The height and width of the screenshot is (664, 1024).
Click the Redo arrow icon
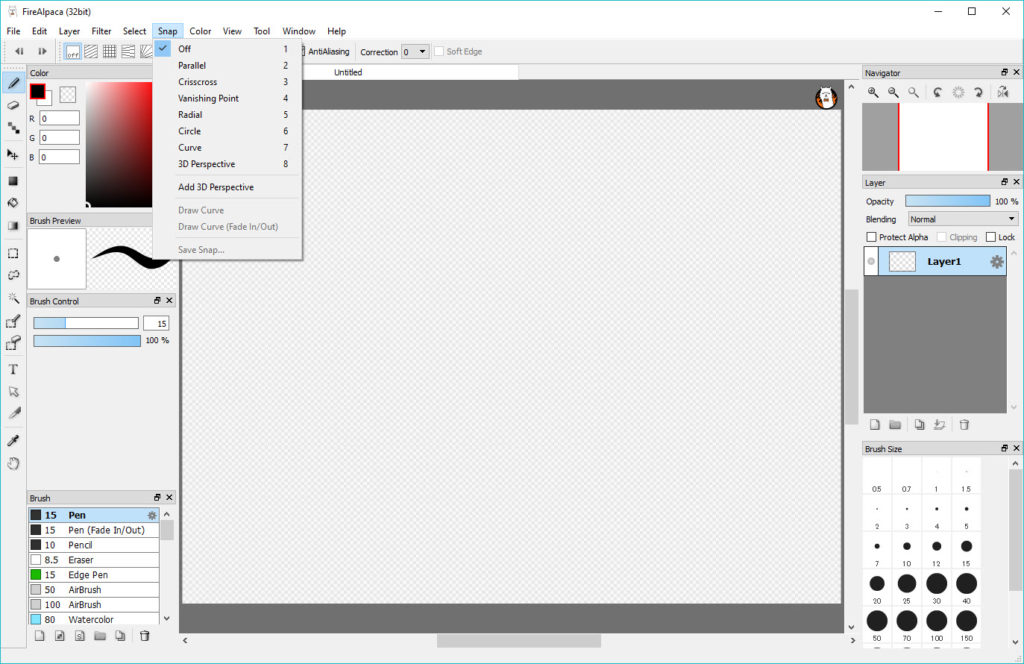click(42, 51)
